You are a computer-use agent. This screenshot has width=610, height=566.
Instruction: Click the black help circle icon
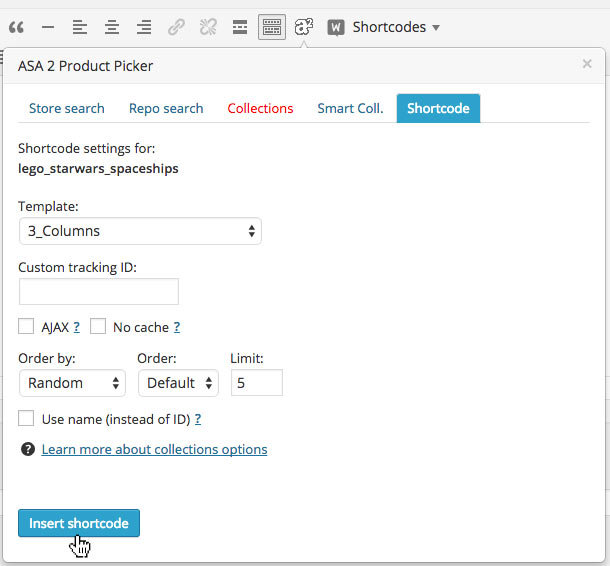28,449
